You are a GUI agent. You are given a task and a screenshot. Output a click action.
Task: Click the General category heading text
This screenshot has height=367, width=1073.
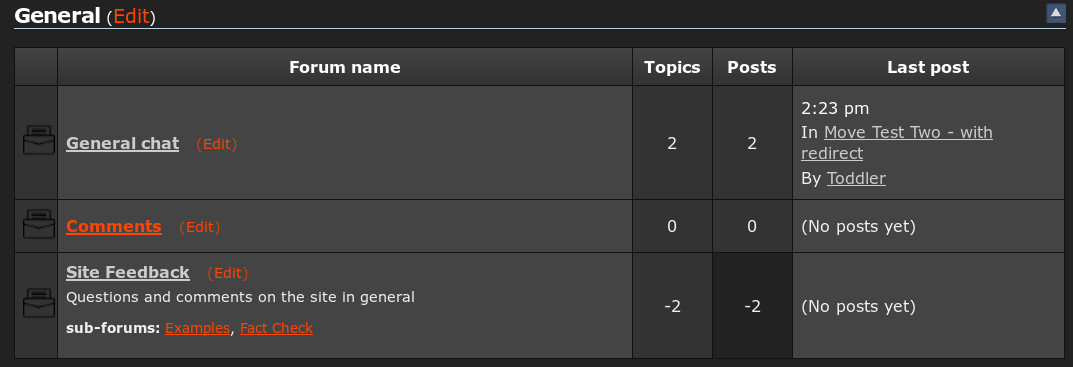point(57,16)
